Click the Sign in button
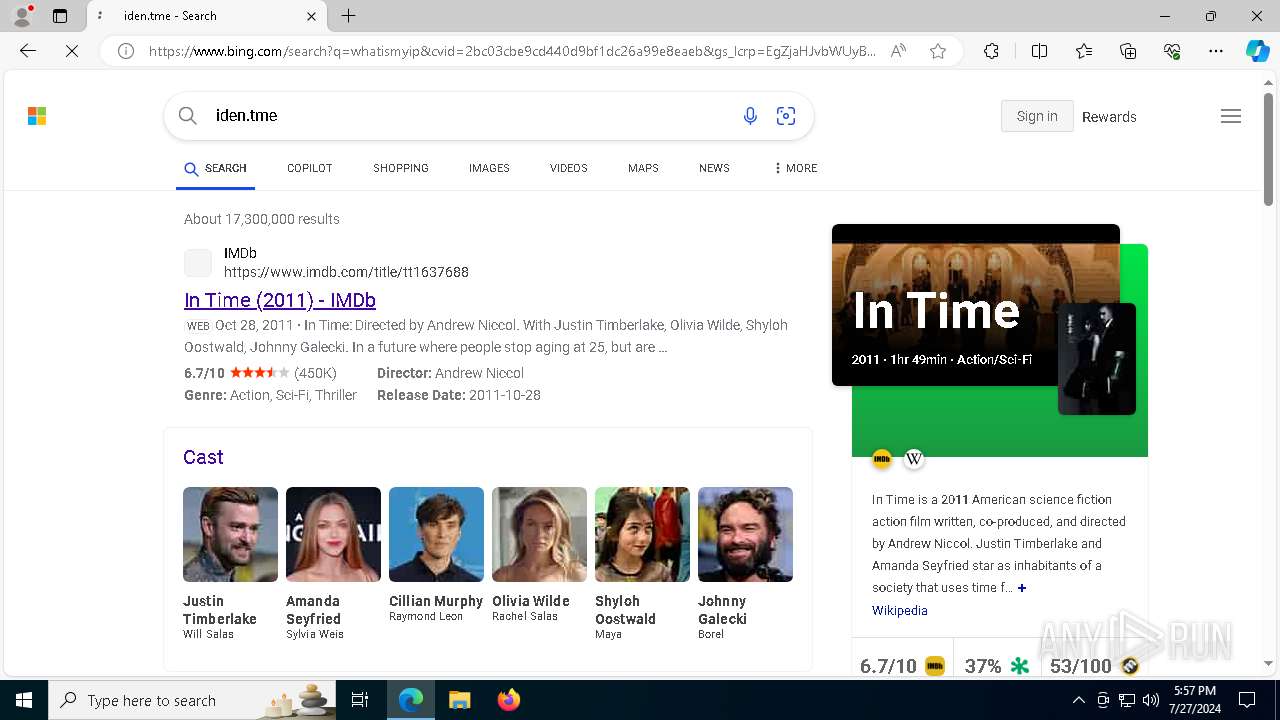The height and width of the screenshot is (720, 1280). [1037, 116]
